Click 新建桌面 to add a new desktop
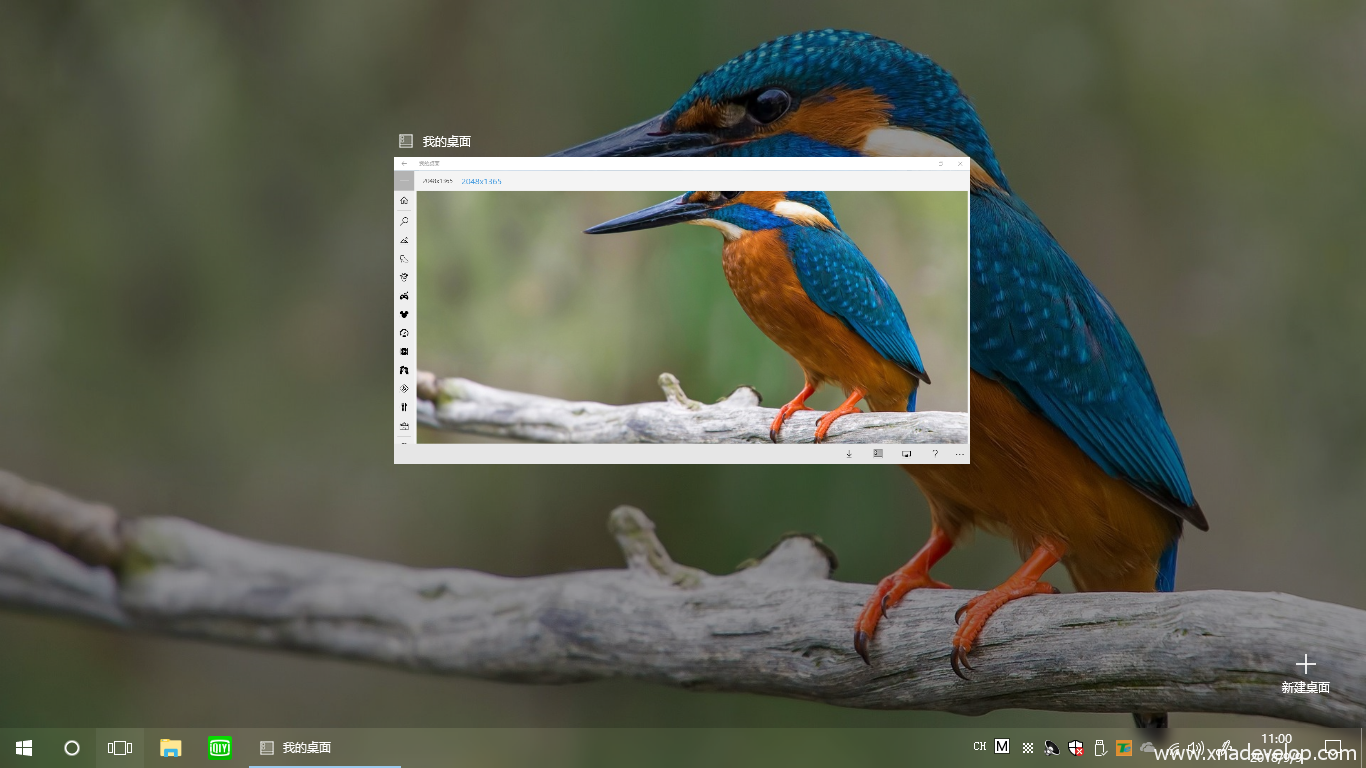1366x768 pixels. pyautogui.click(x=1305, y=674)
